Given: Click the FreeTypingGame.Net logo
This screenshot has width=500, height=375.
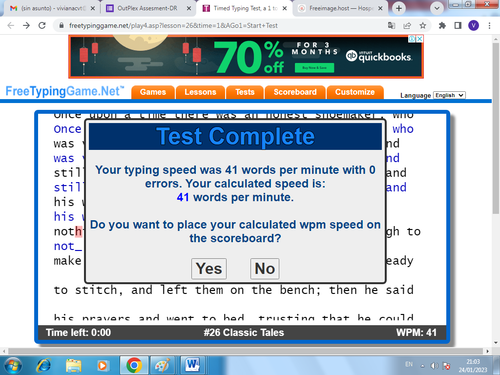Looking at the screenshot, I should (x=65, y=91).
